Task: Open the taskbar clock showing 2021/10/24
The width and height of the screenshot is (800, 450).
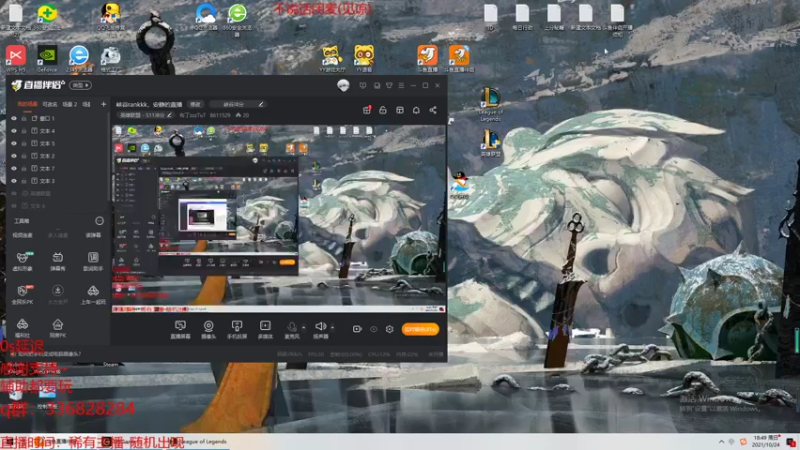Action: click(766, 442)
